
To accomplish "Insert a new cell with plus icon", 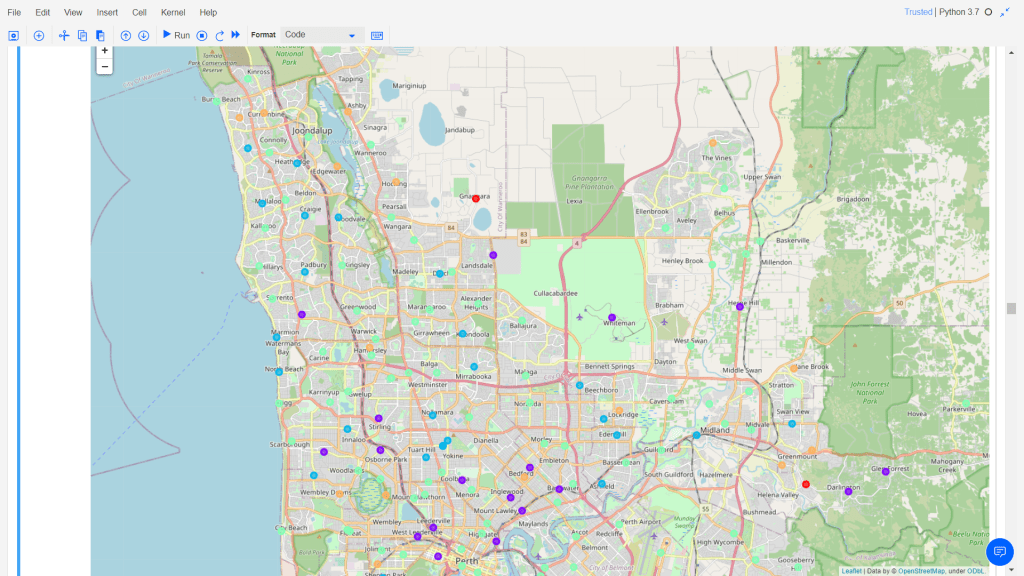I will pos(39,35).
